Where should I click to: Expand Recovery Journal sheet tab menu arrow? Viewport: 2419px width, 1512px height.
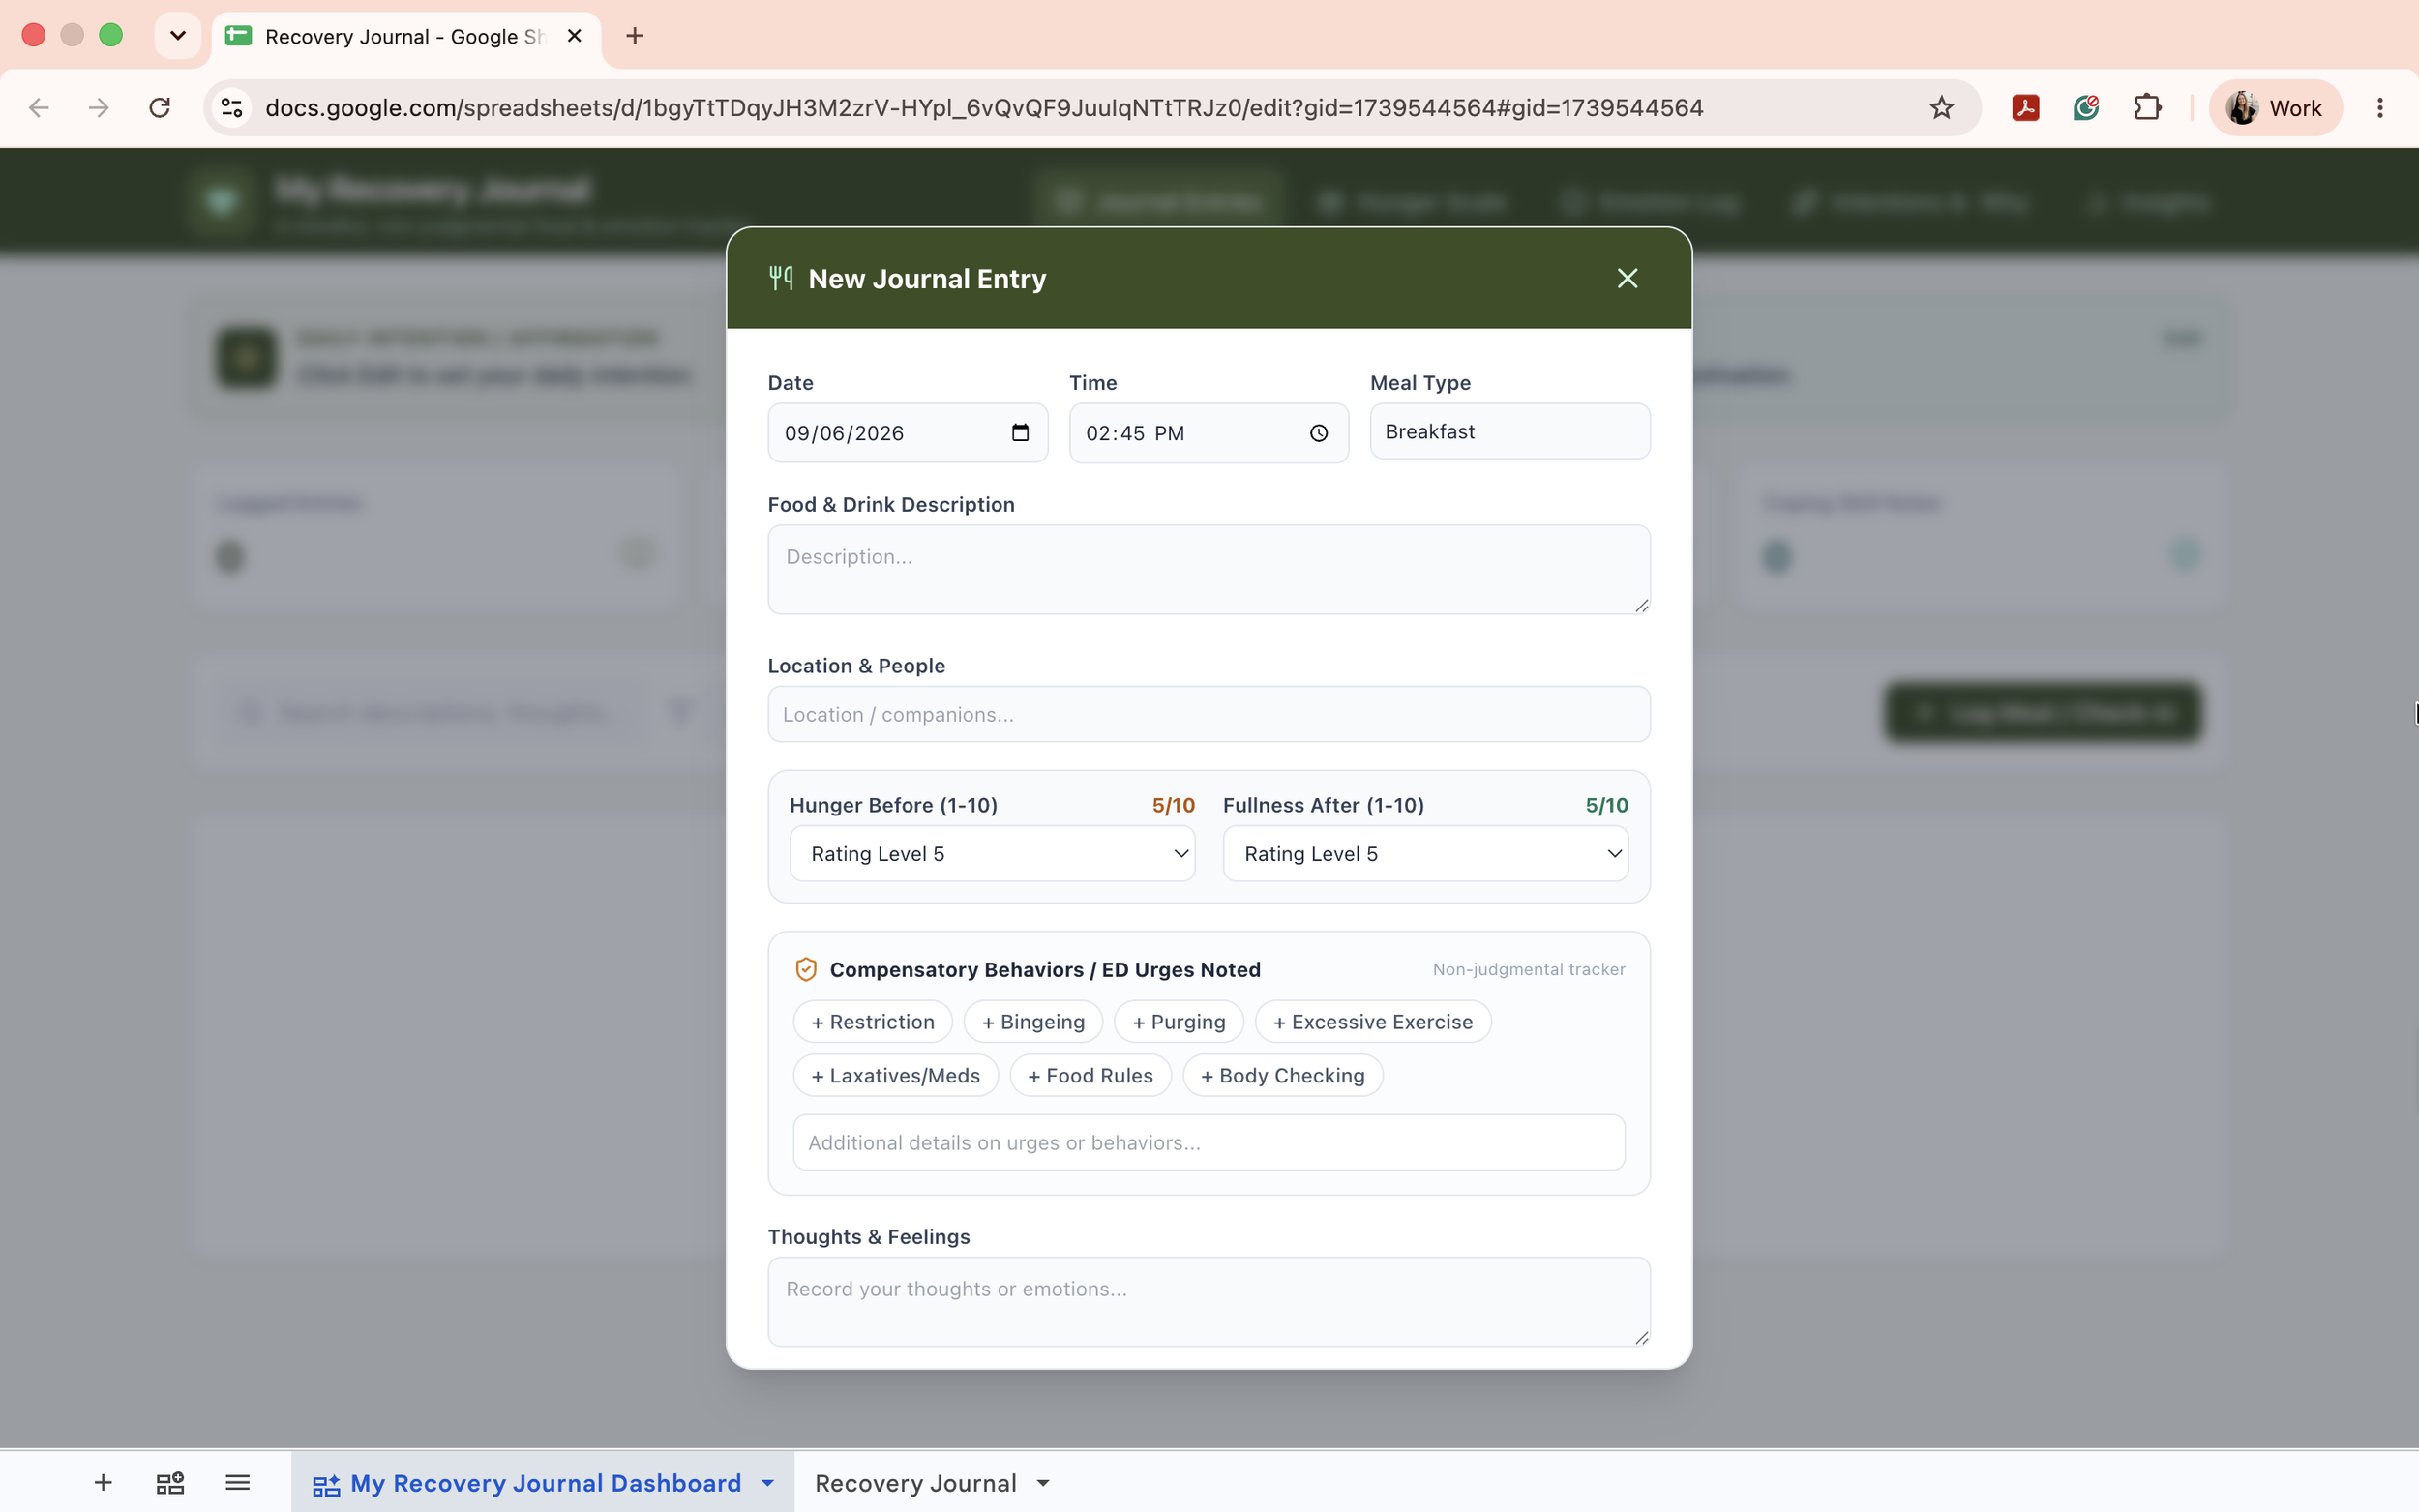tap(1043, 1483)
